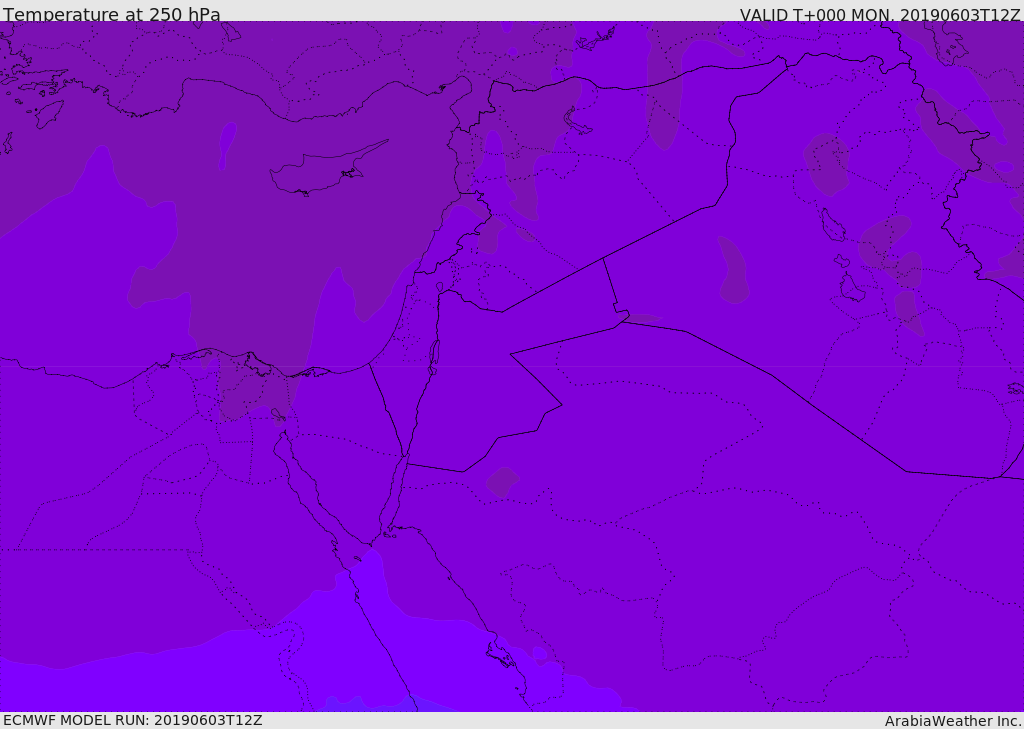Viewport: 1024px width, 729px height.
Task: Click the 'ECMWF MODEL RUN: 20190603T12Z' text
Action: [133, 720]
